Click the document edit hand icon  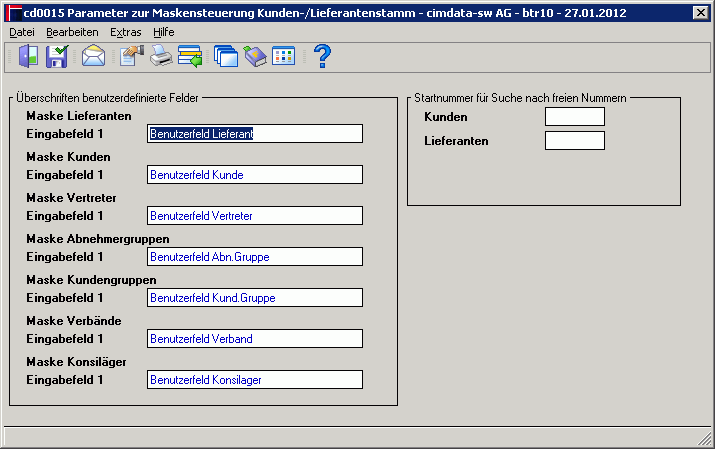pyautogui.click(x=132, y=57)
